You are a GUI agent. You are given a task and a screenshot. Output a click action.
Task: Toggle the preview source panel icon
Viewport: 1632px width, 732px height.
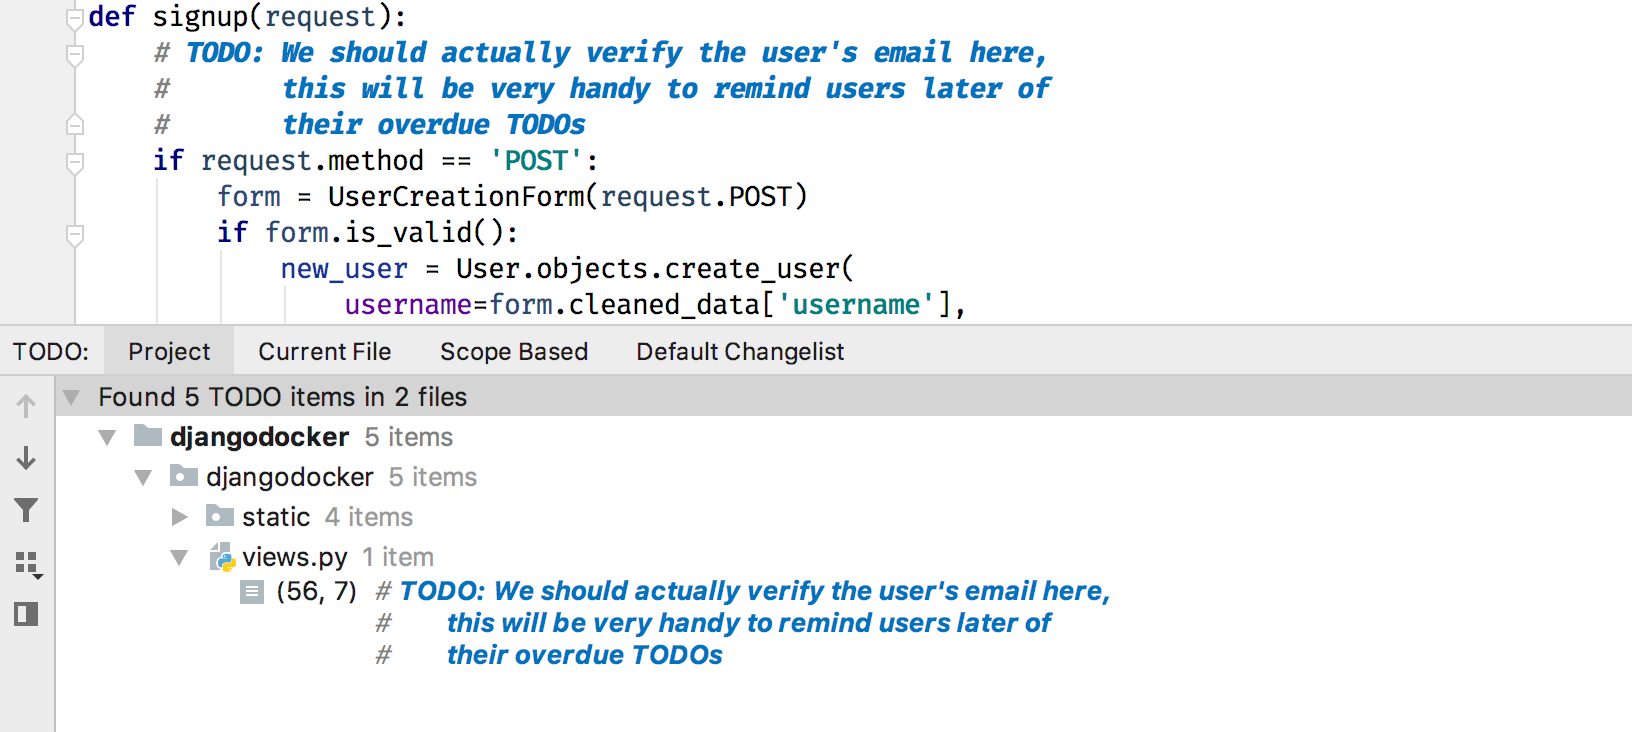point(26,614)
